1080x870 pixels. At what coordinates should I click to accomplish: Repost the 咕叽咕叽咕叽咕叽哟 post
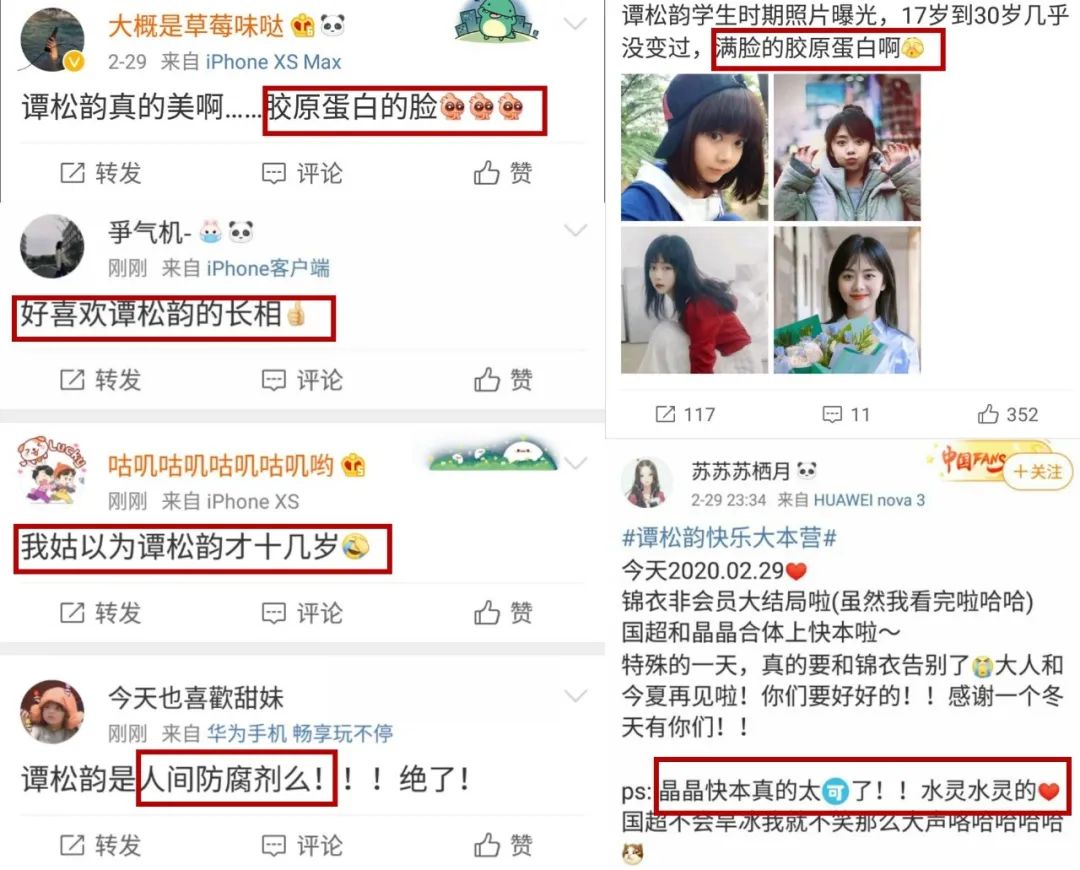pyautogui.click(x=101, y=612)
